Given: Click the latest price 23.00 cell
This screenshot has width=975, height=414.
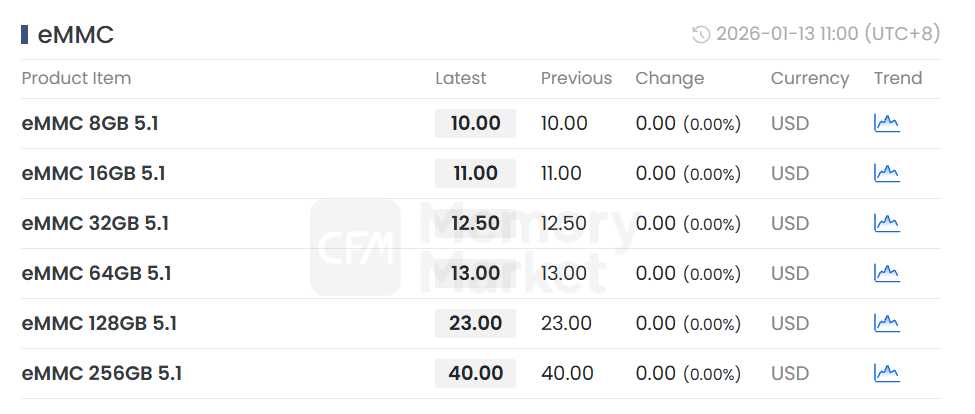Looking at the screenshot, I should 475,324.
